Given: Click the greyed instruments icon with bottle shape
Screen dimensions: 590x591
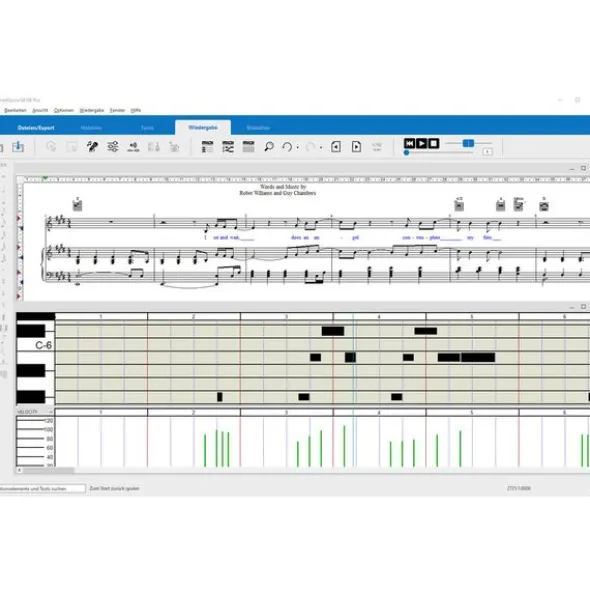Looking at the screenshot, I should click(153, 147).
